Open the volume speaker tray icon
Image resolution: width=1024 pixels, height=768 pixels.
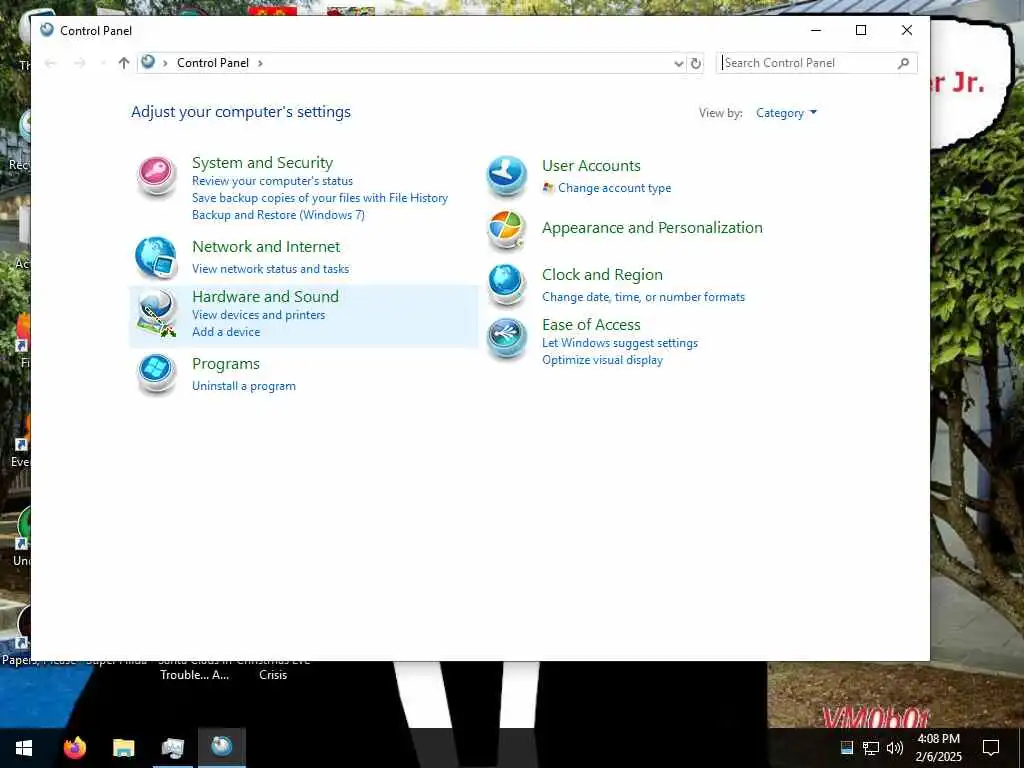coord(895,748)
